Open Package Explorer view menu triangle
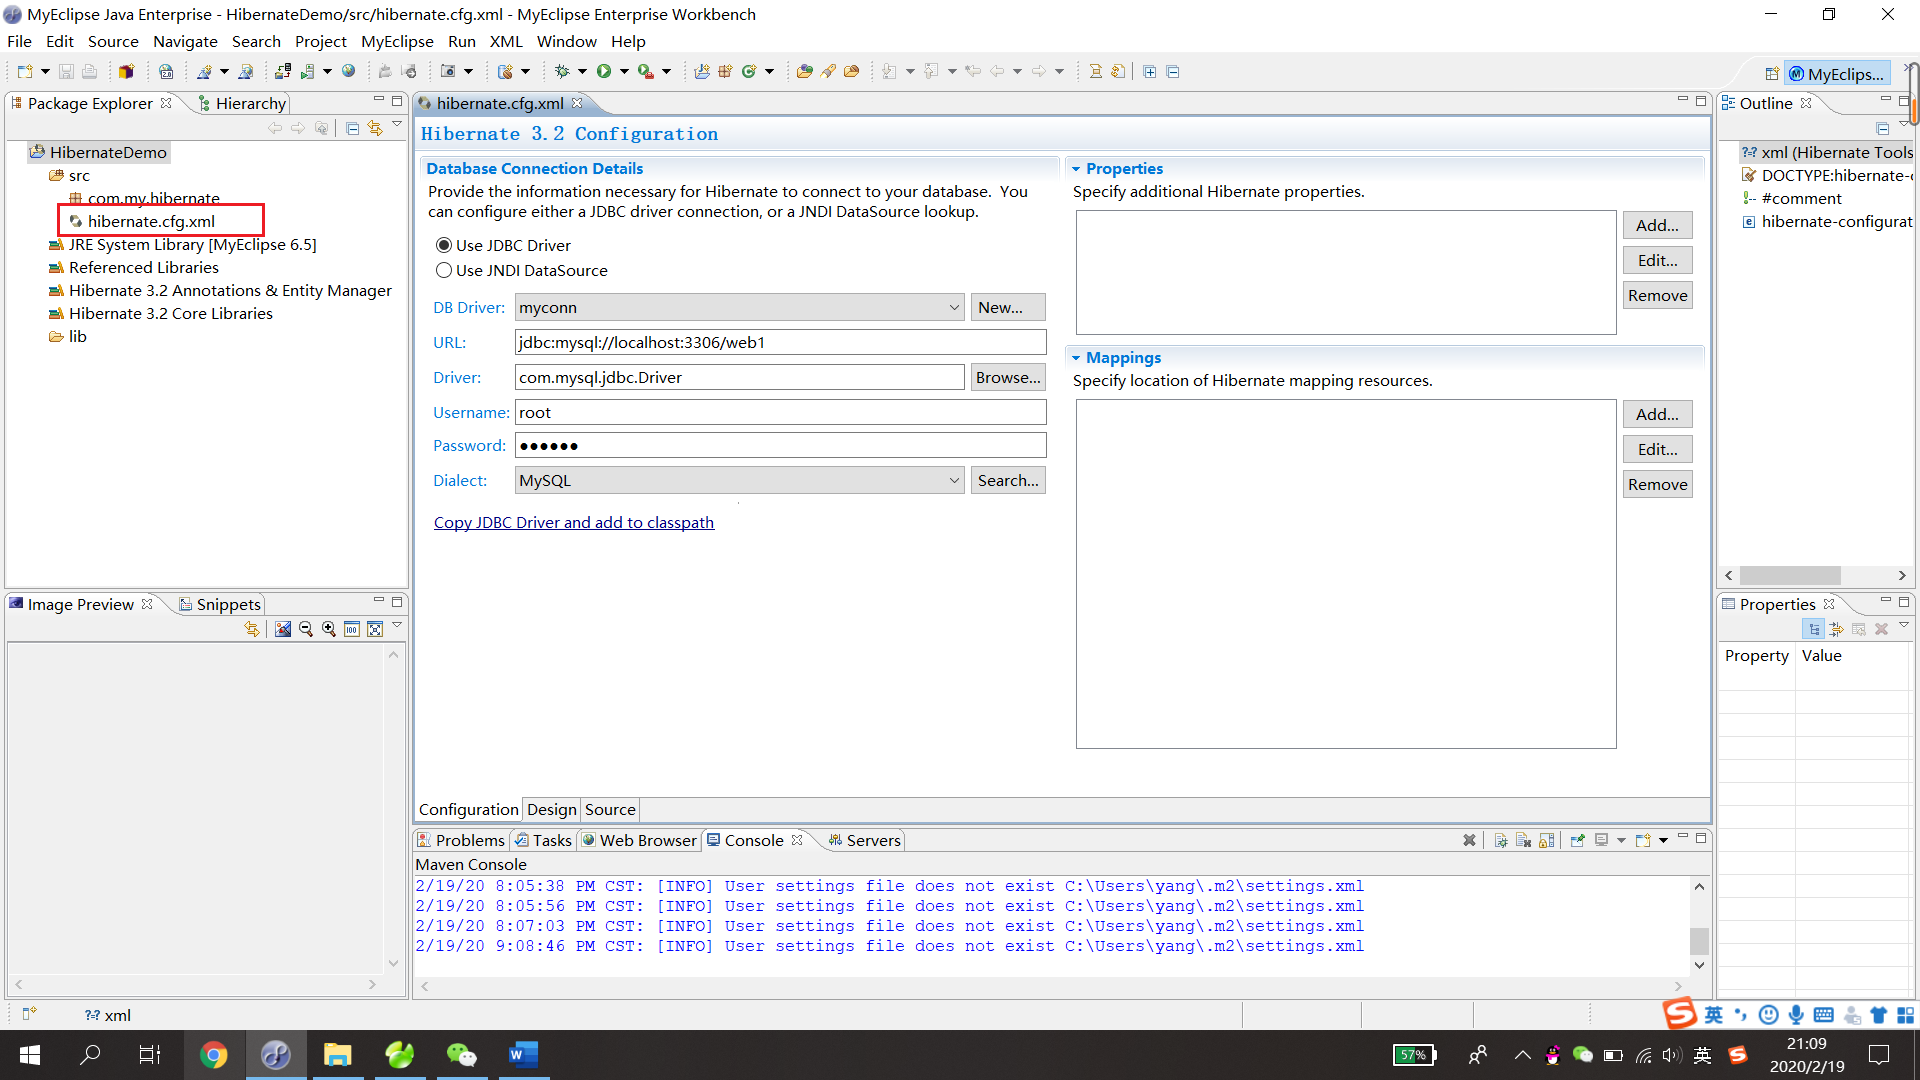Screen dimensions: 1920x1080 click(397, 126)
